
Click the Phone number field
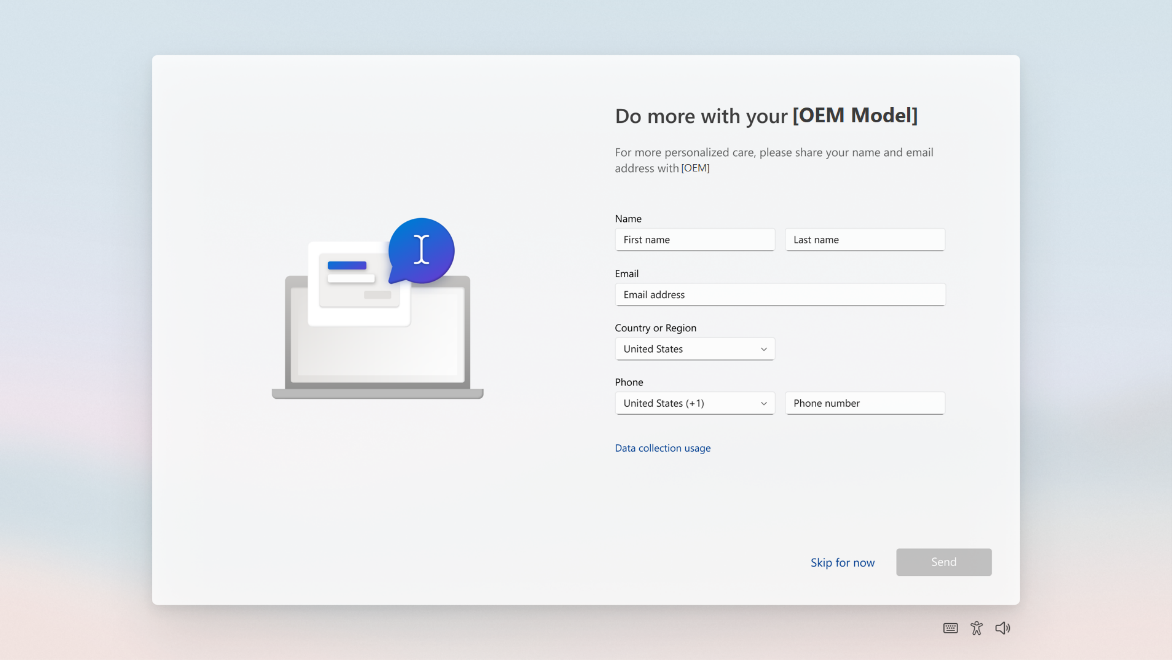pyautogui.click(x=864, y=403)
